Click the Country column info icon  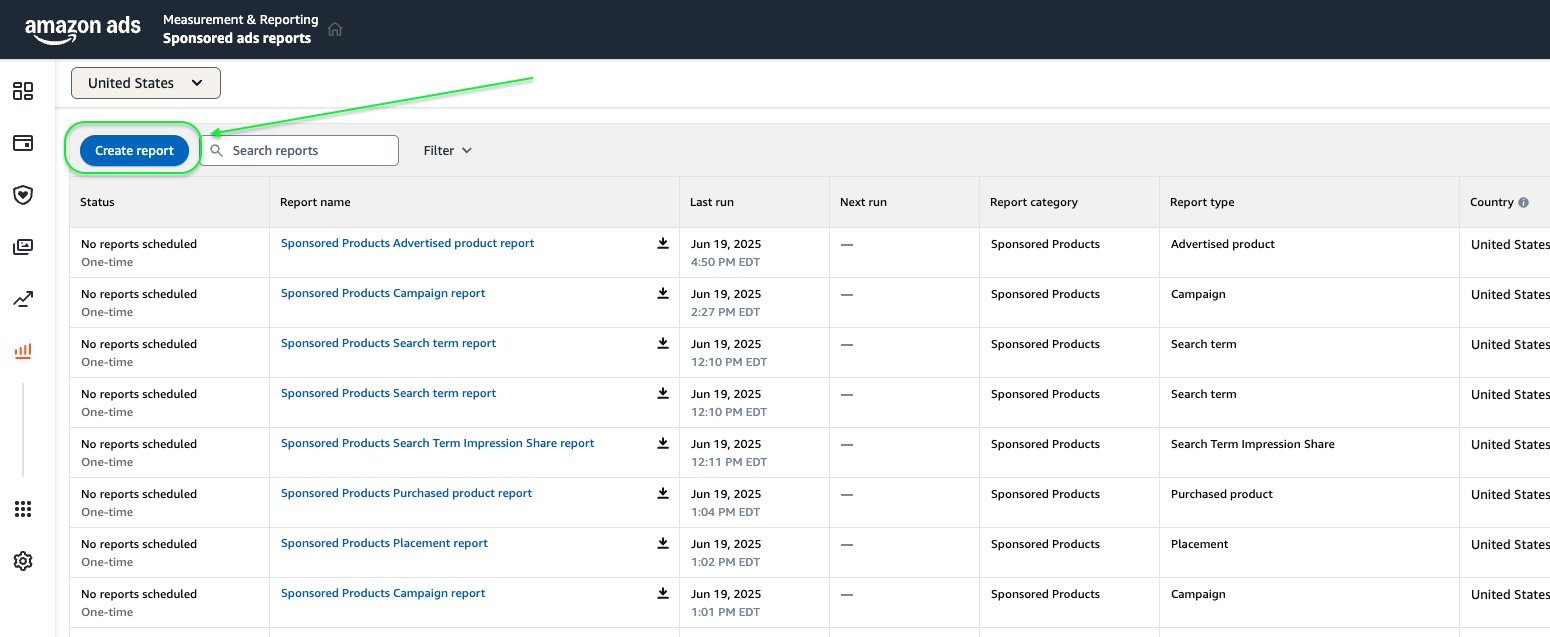(1523, 202)
